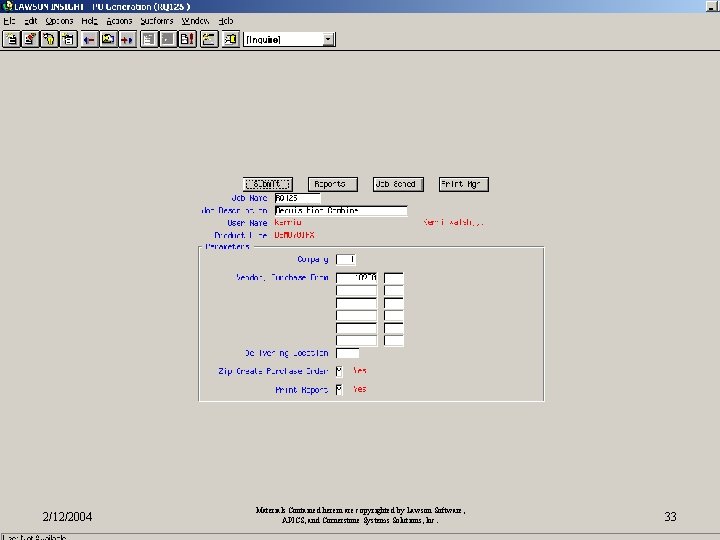Click the Parameters group label
The height and width of the screenshot is (540, 720).
pyautogui.click(x=227, y=247)
